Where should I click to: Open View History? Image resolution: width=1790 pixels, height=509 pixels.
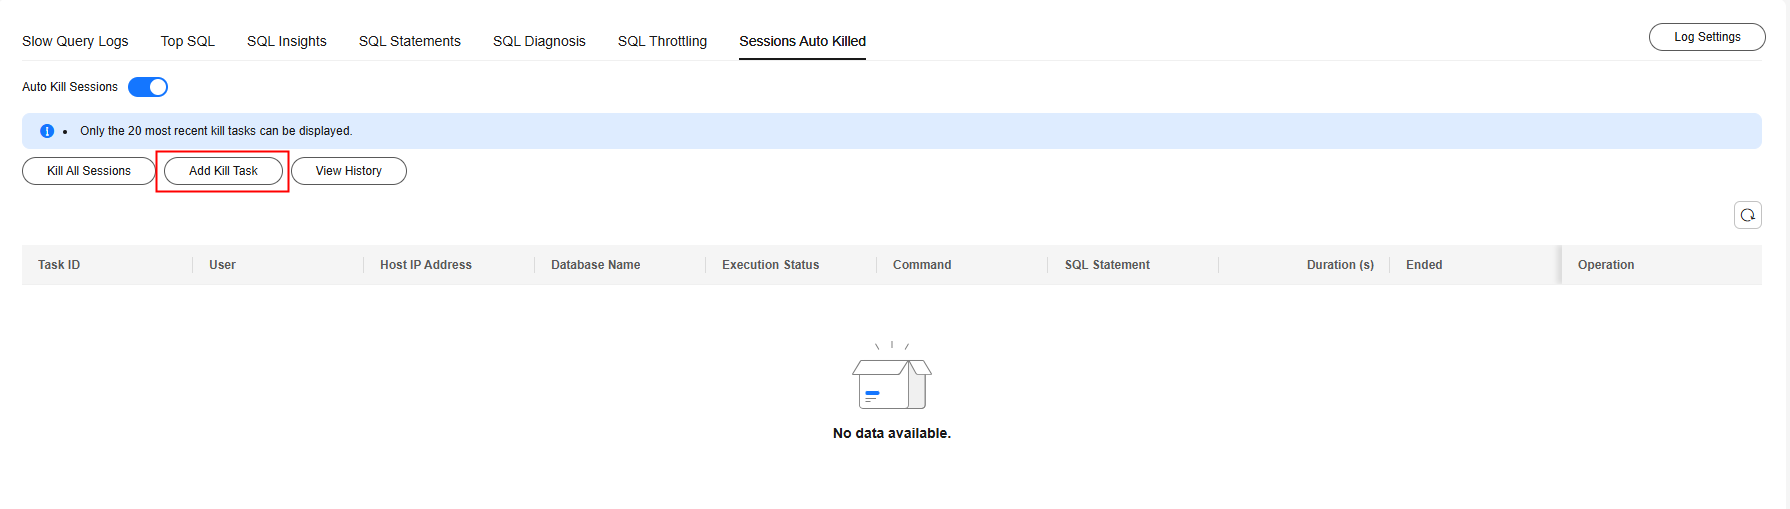click(x=348, y=171)
